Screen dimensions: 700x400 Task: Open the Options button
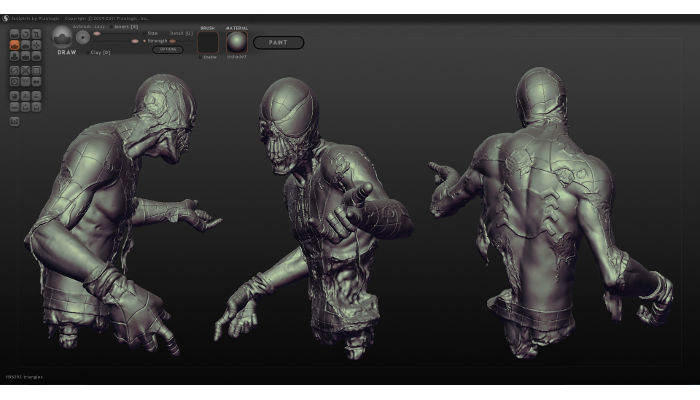(x=168, y=49)
